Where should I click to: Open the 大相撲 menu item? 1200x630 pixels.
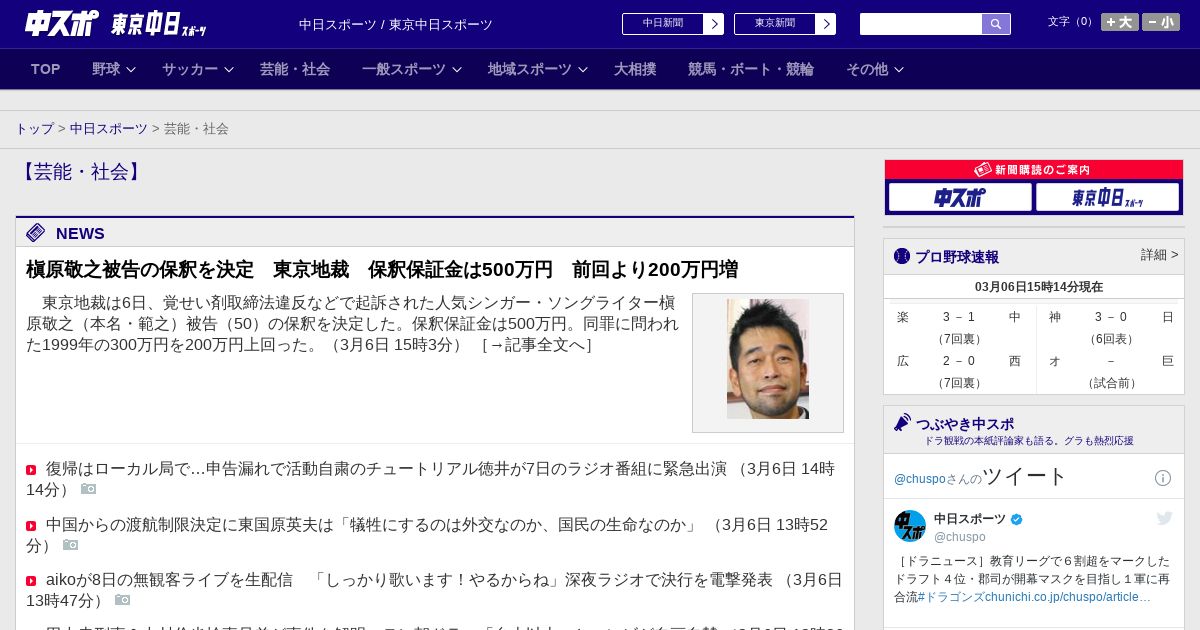click(635, 69)
